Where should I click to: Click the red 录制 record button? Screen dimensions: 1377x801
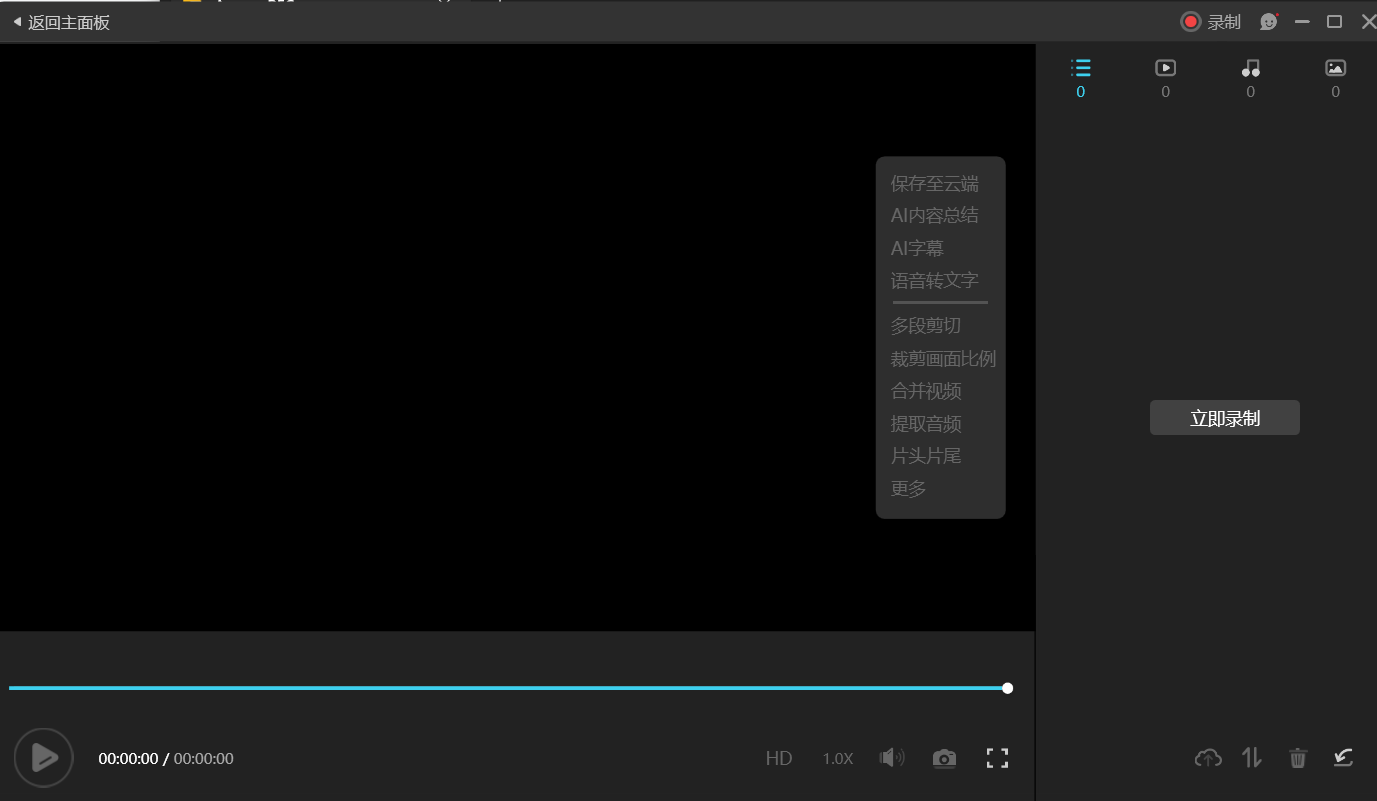point(1210,22)
